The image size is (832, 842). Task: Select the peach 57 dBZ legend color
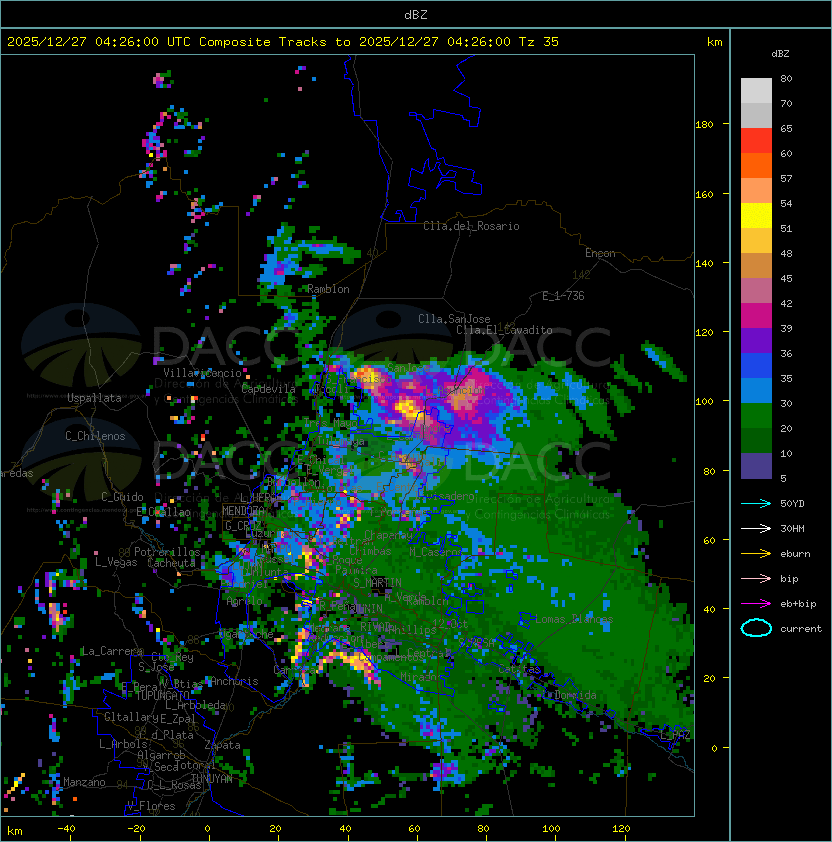click(x=756, y=191)
